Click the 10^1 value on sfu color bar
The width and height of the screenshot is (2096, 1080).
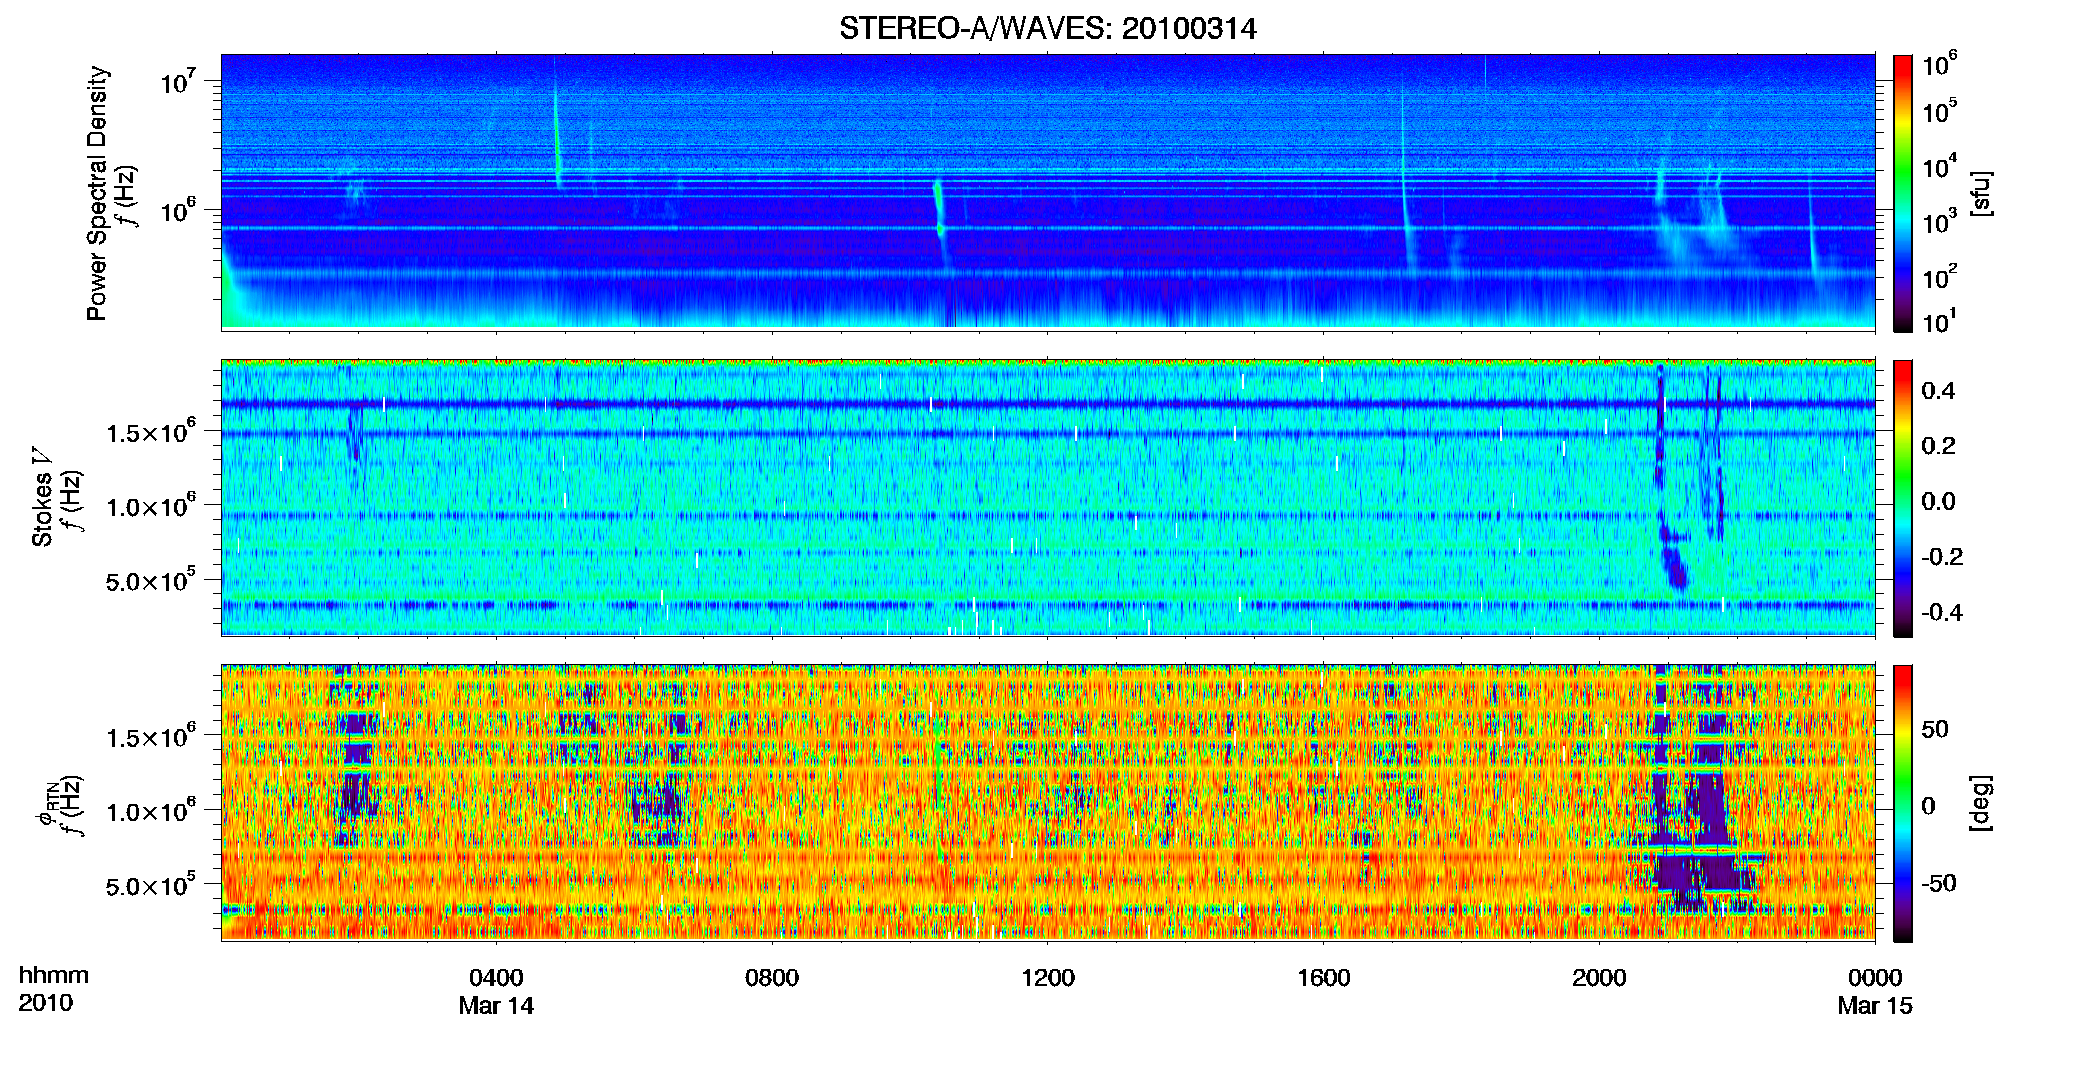tap(1940, 322)
